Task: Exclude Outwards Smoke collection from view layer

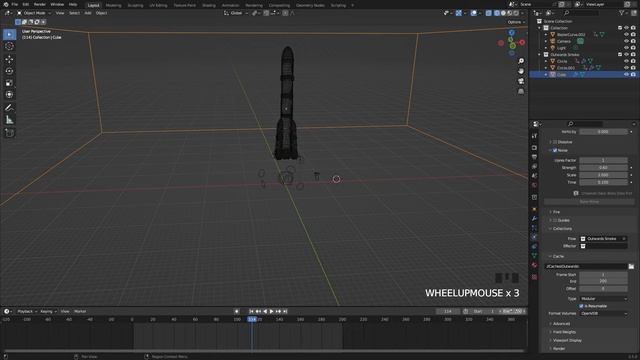Action: click(620, 54)
